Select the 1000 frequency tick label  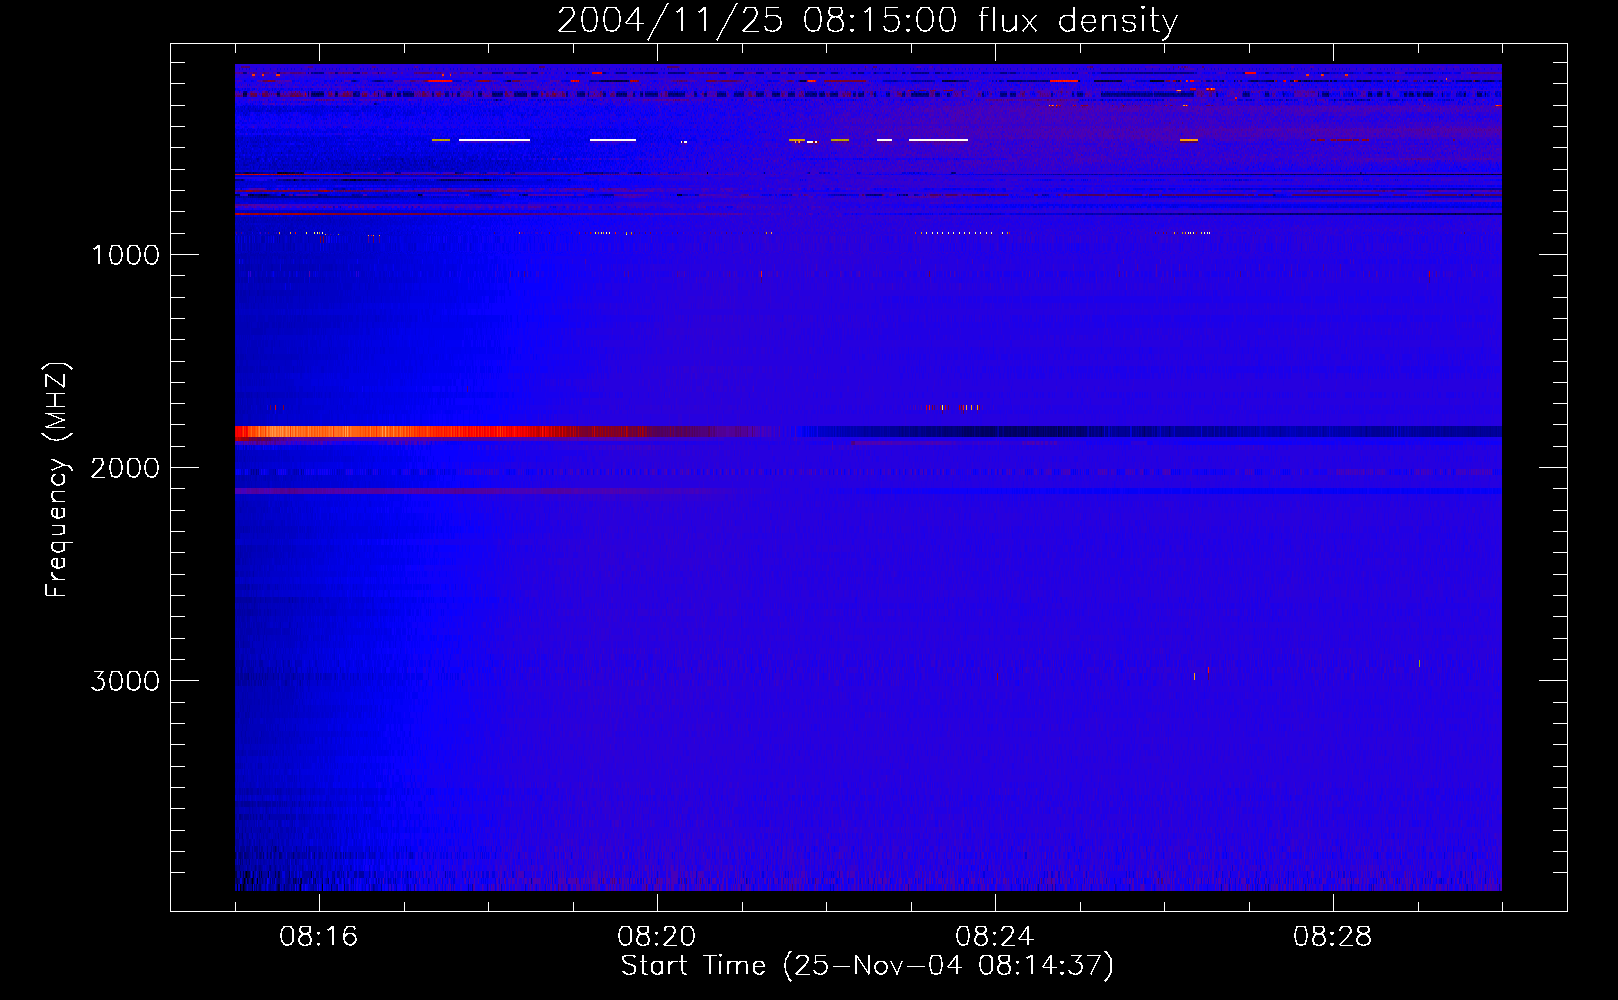pos(125,255)
